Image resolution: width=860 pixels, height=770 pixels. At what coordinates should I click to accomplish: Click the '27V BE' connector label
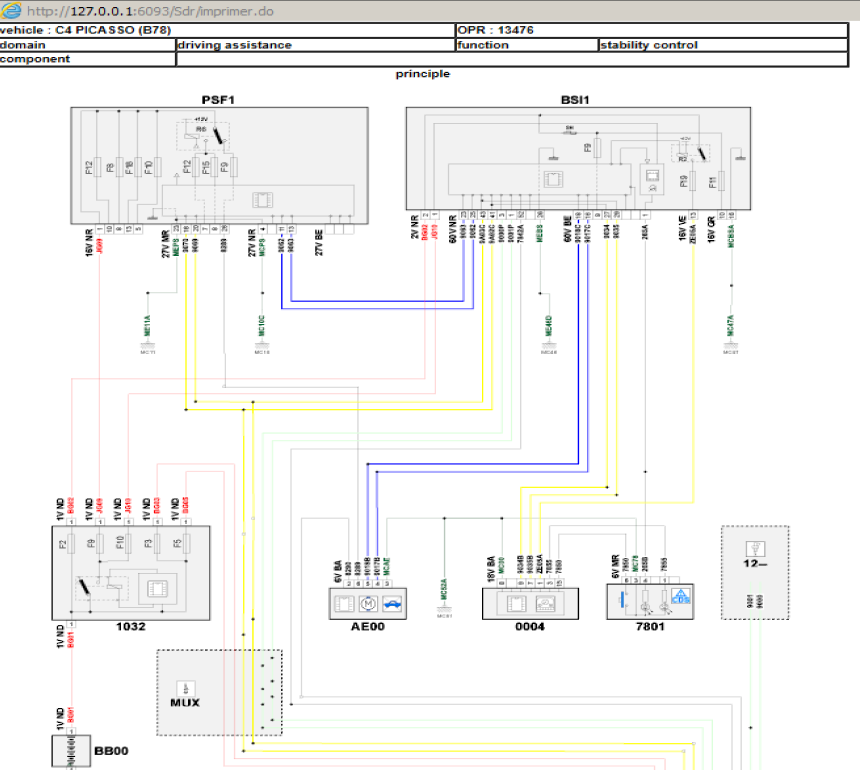(319, 243)
